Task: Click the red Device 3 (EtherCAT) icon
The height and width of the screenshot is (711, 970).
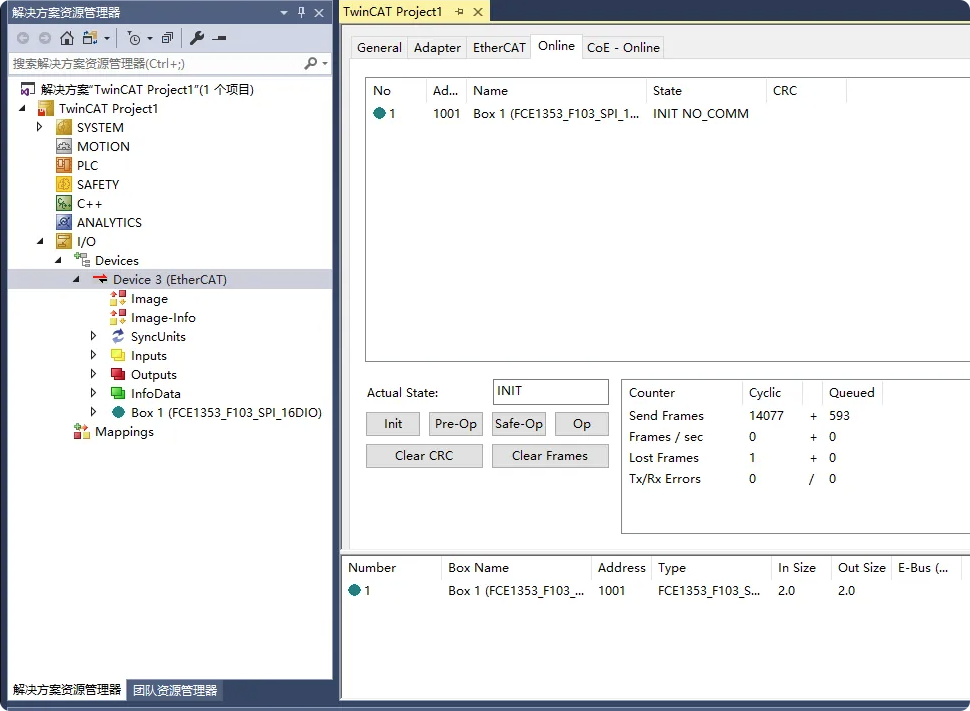Action: (100, 280)
